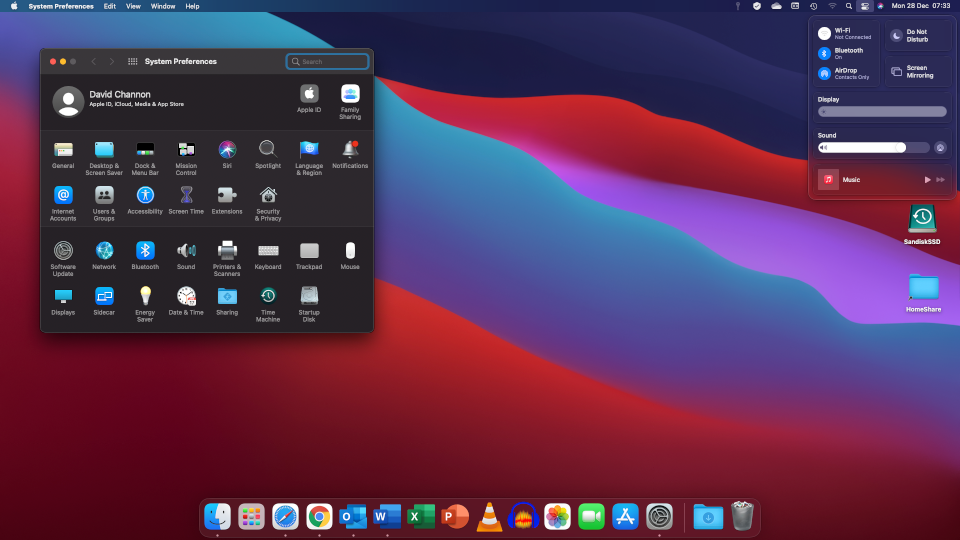
Task: Open Family Sharing settings
Action: pyautogui.click(x=350, y=102)
